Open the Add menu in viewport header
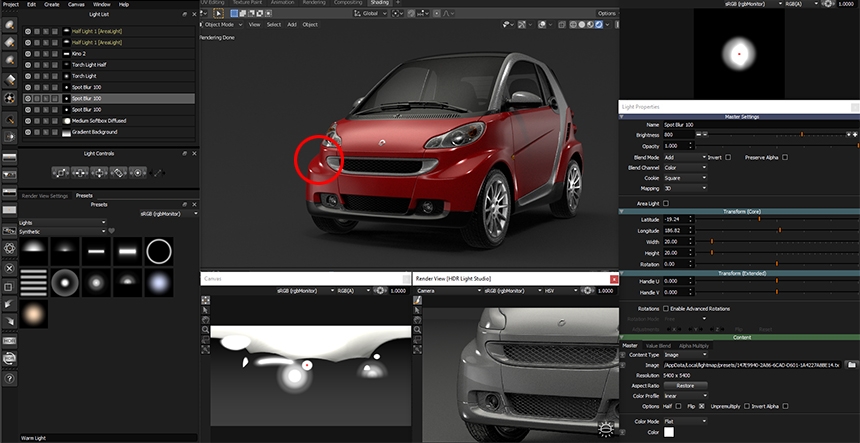Screen dimensions: 860x443 point(292,25)
